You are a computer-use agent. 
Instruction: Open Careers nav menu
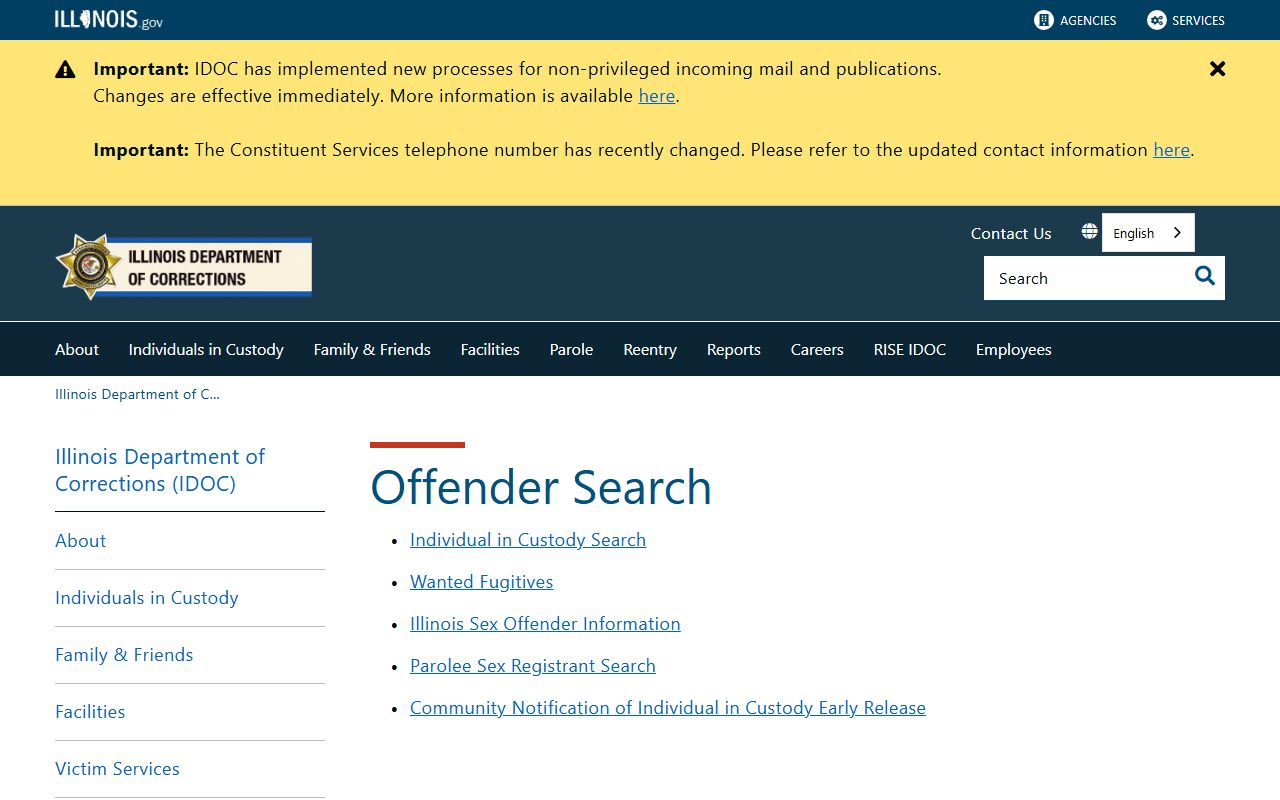(x=817, y=349)
